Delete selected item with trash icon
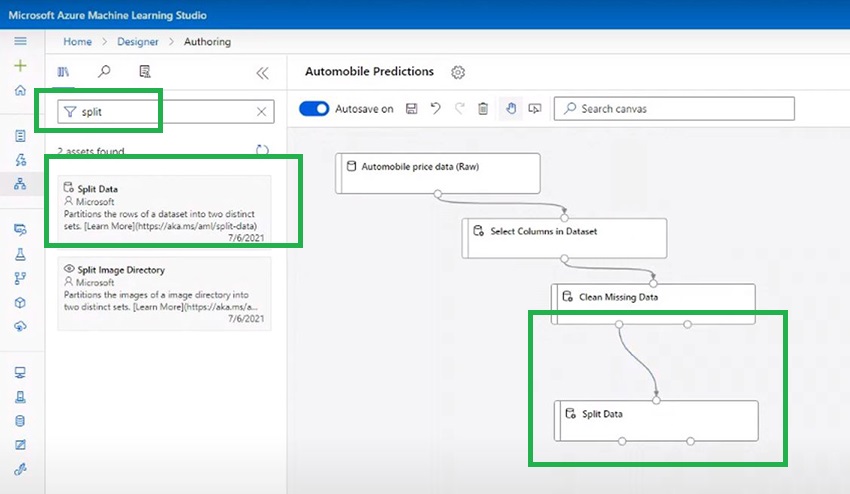This screenshot has height=494, width=850. pos(483,108)
